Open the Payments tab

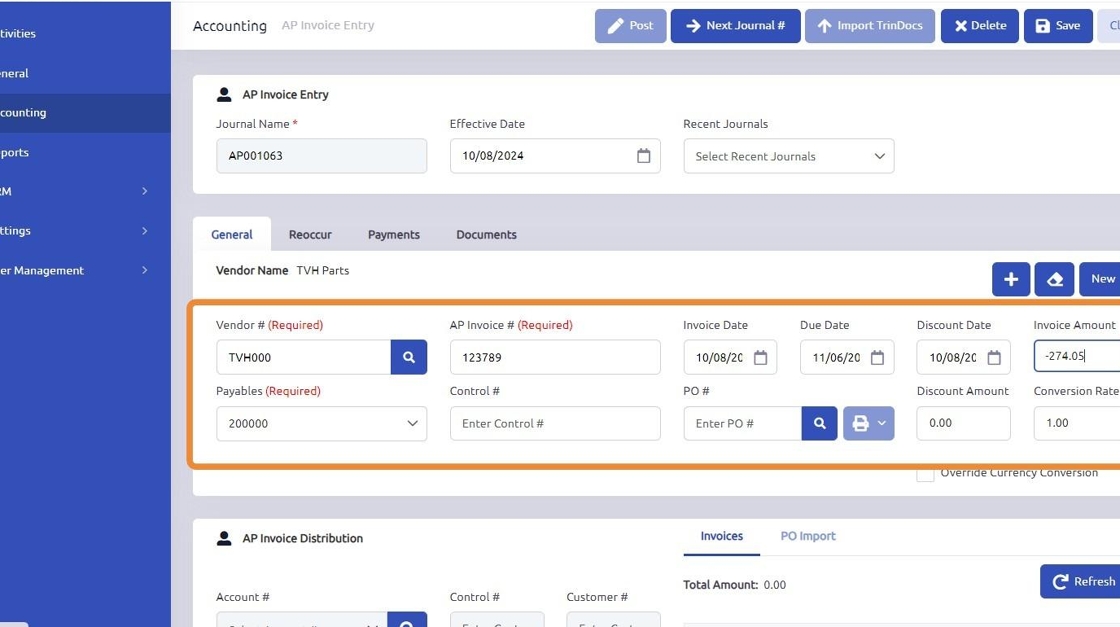pyautogui.click(x=393, y=234)
